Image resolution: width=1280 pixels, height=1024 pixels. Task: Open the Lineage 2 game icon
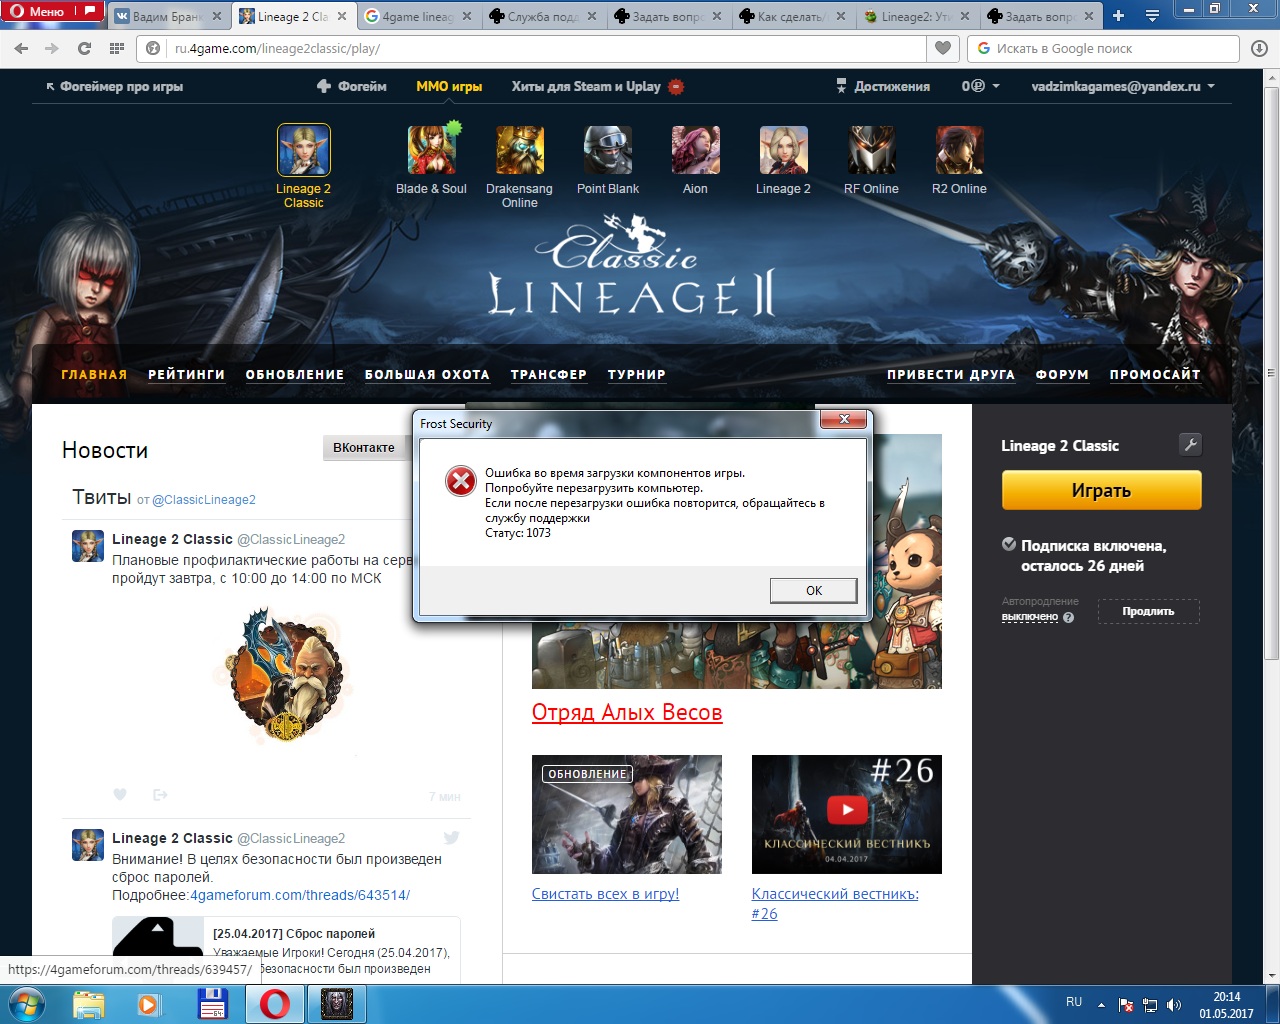tap(783, 151)
